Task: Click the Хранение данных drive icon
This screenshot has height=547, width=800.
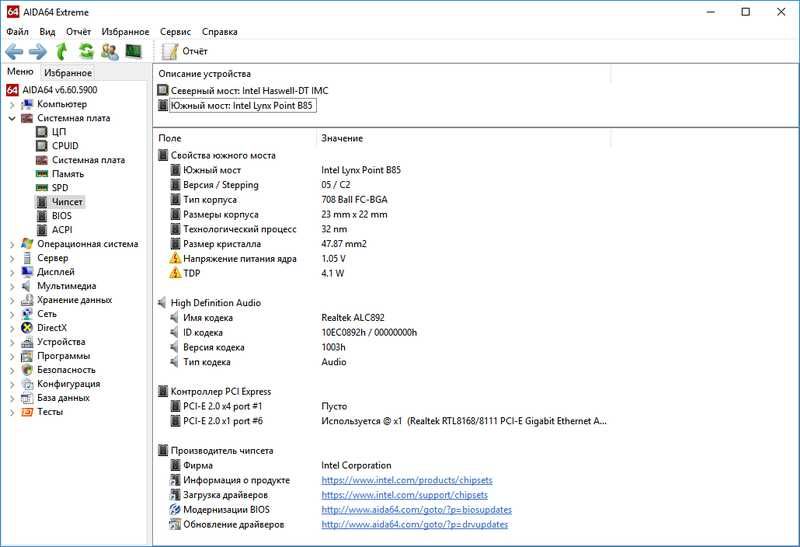Action: pyautogui.click(x=27, y=300)
